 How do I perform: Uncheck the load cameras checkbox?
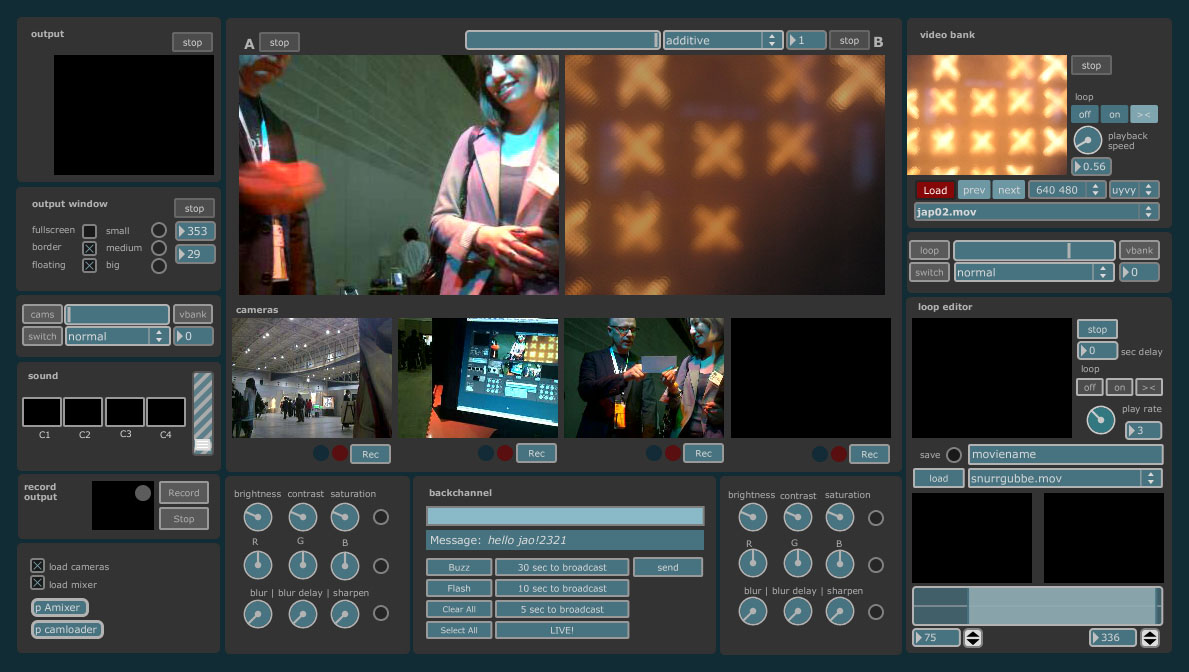[38, 566]
